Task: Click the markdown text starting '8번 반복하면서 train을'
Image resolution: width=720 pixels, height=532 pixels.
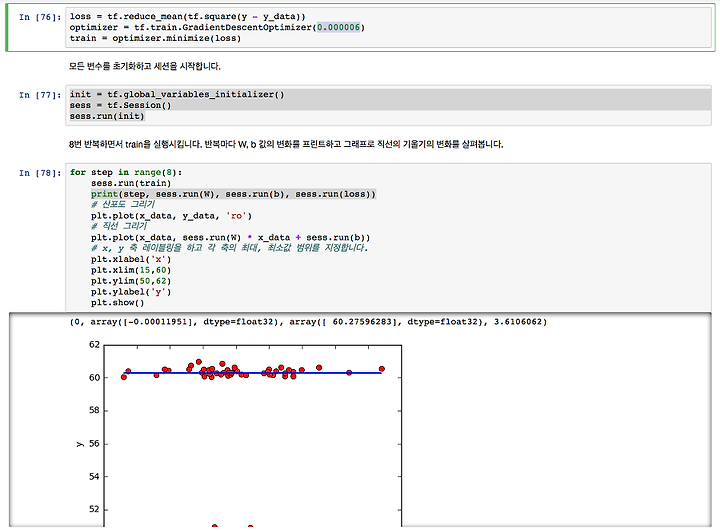Action: (286, 145)
